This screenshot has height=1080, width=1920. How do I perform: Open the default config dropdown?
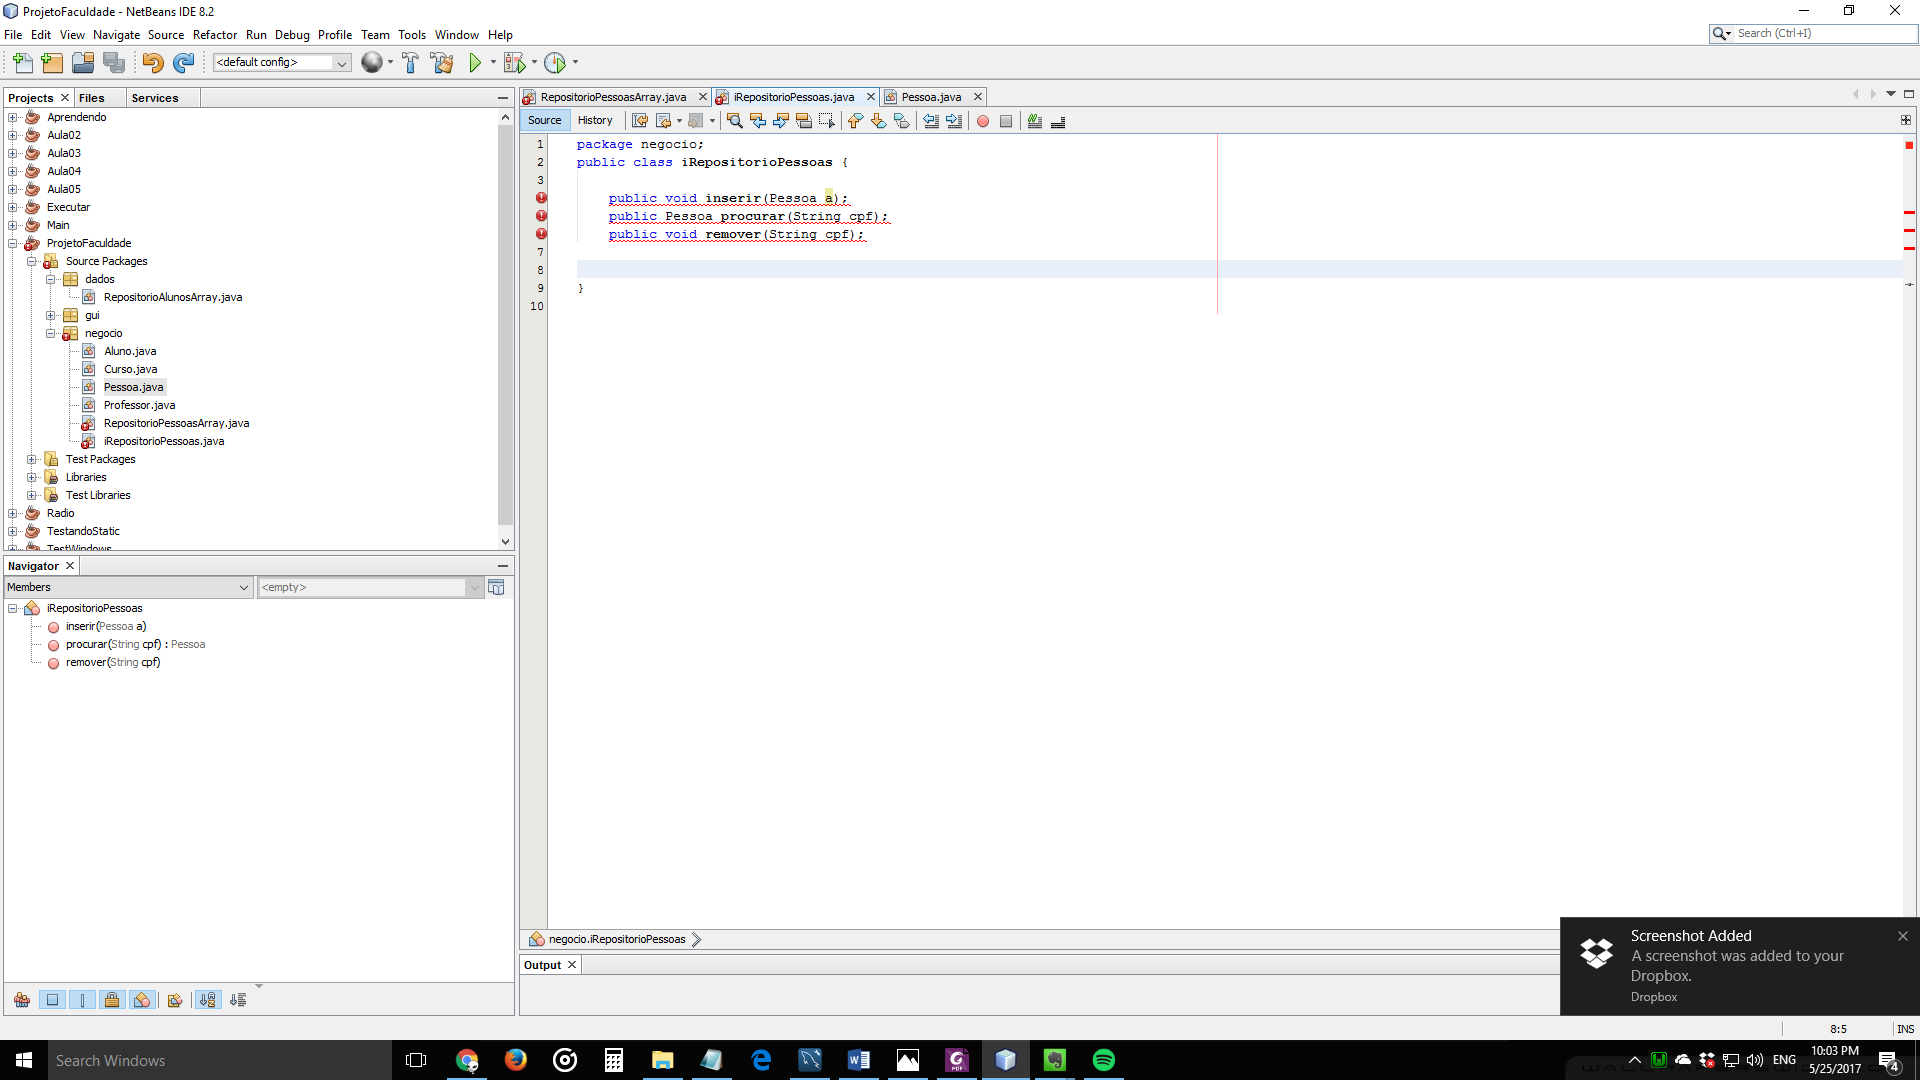(341, 63)
